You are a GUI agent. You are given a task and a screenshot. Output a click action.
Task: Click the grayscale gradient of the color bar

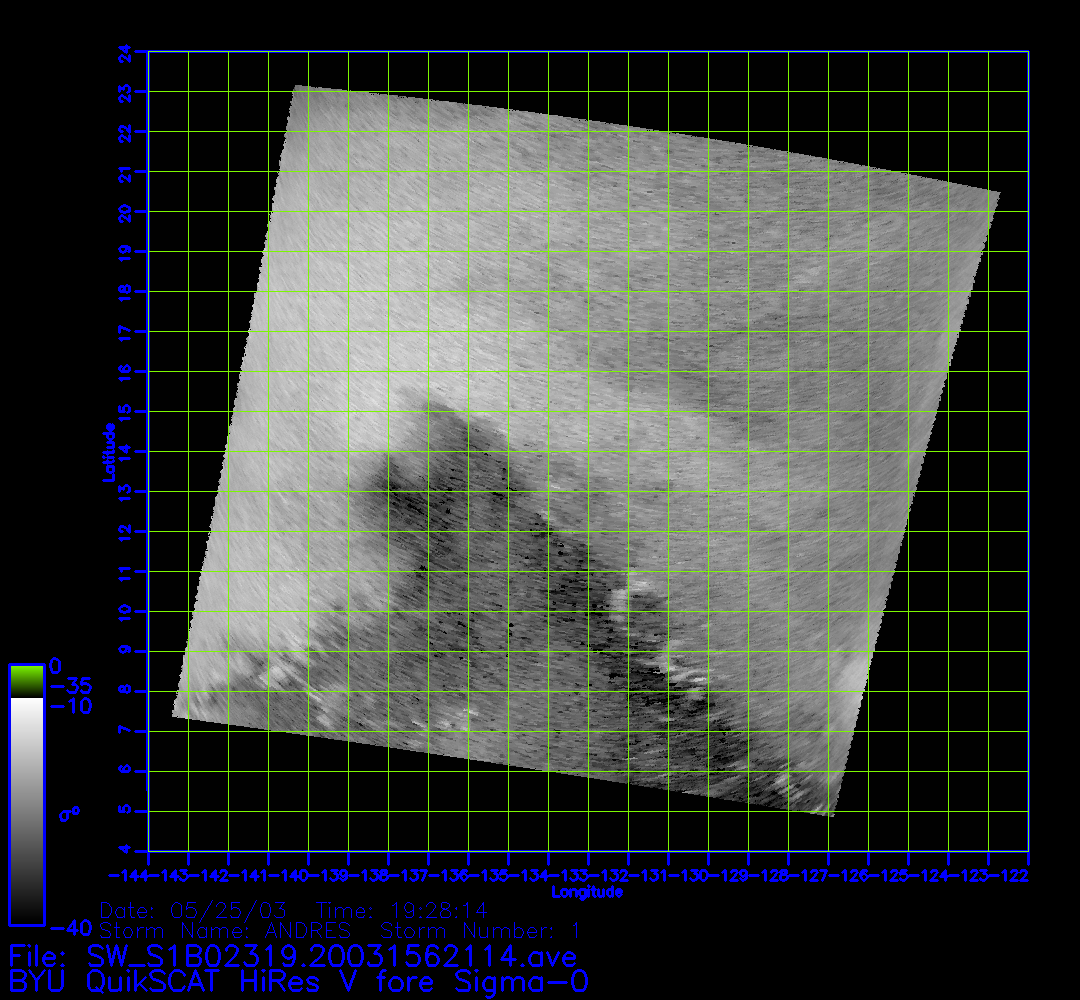coord(26,810)
